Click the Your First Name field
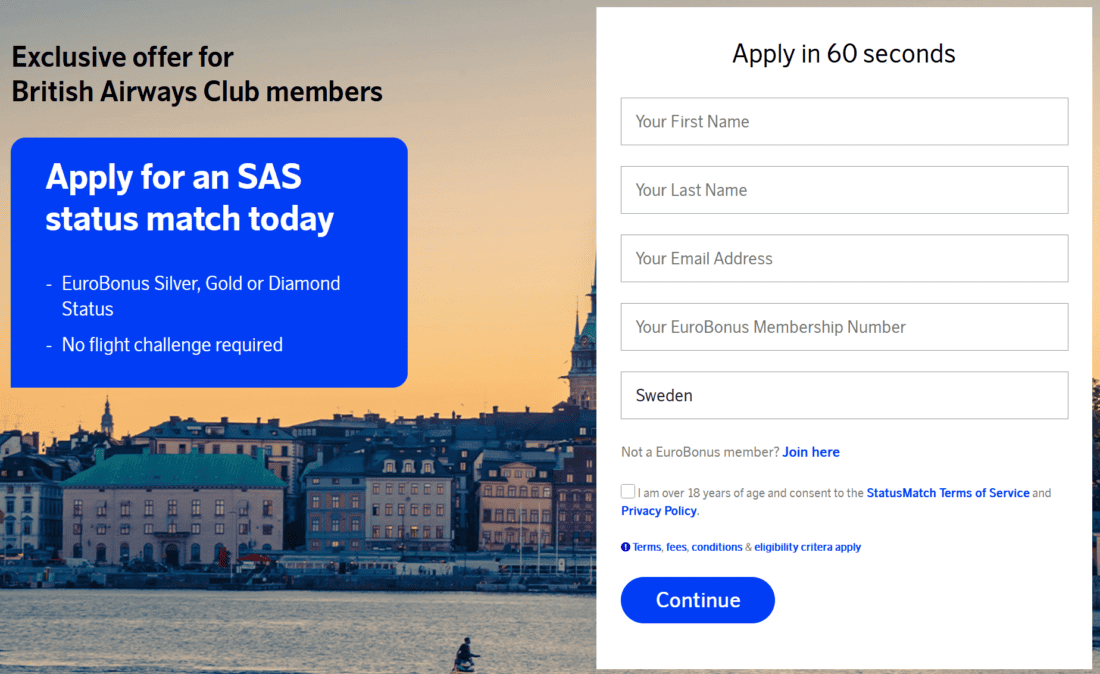 [844, 121]
